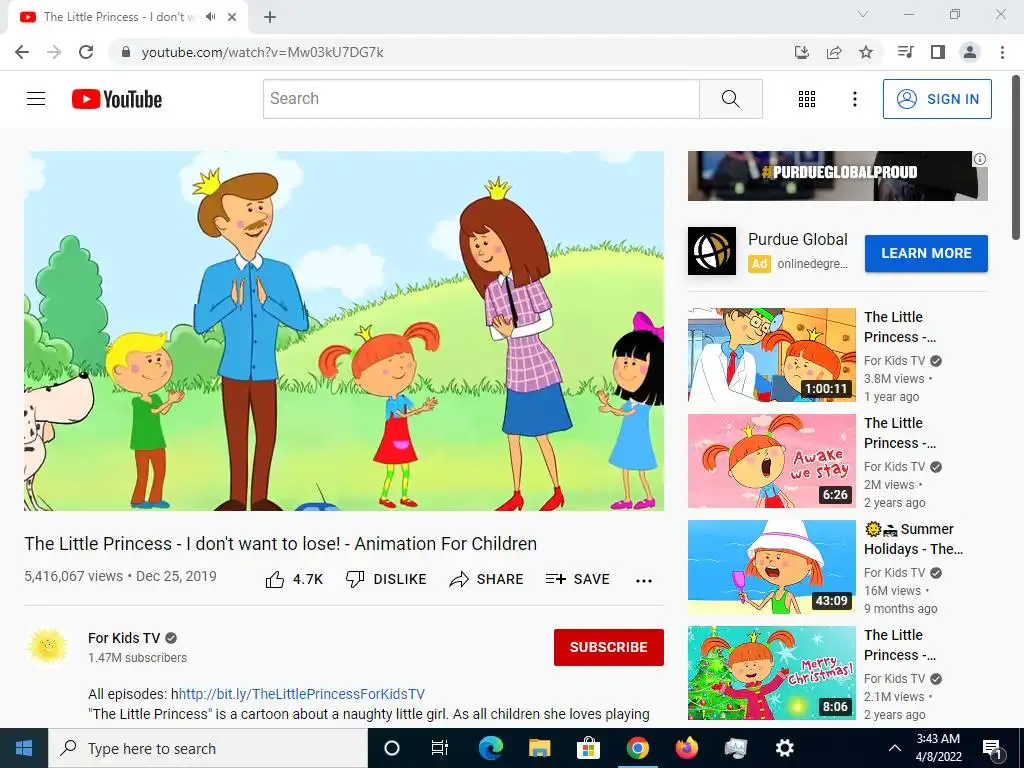Click the main video player

(x=344, y=330)
